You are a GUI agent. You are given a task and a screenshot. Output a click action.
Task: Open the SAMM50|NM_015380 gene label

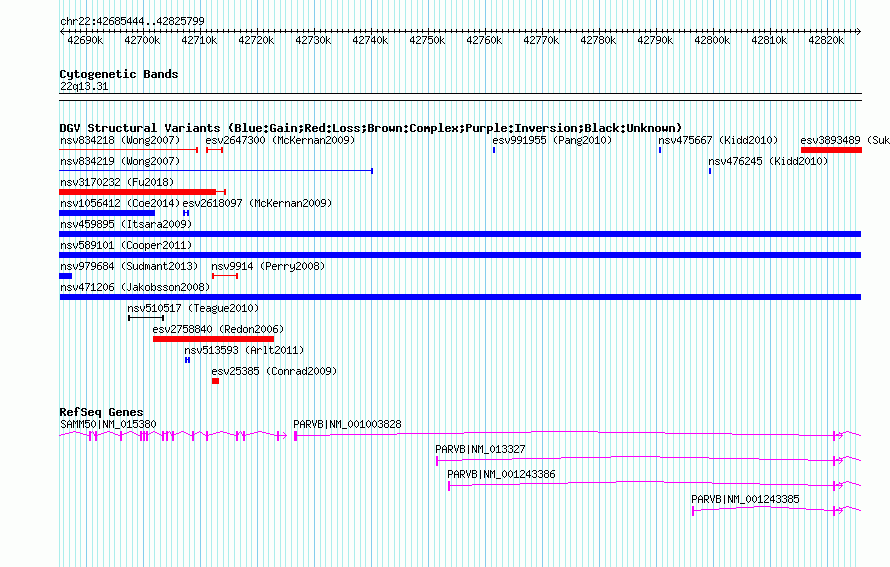click(108, 424)
